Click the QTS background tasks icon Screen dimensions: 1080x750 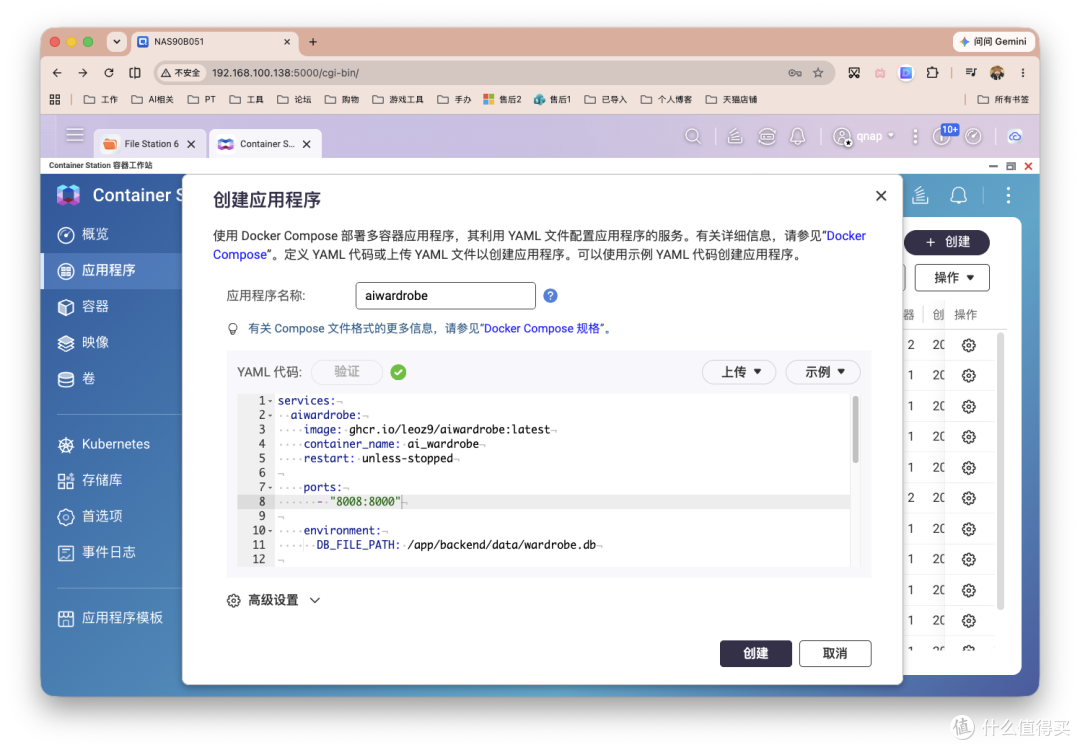pos(735,136)
